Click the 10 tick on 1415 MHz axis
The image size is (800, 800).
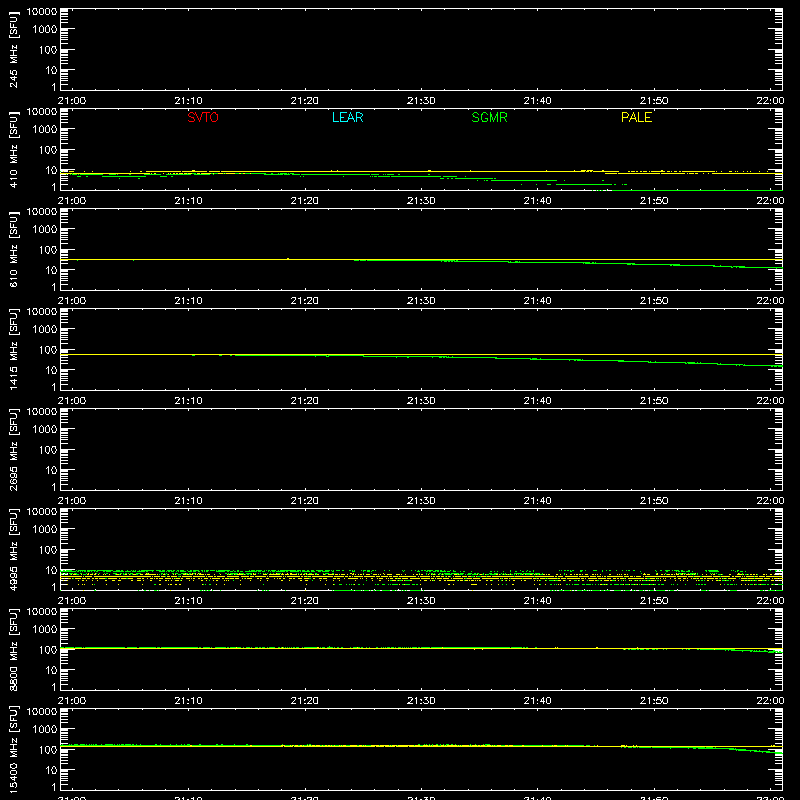pos(51,370)
